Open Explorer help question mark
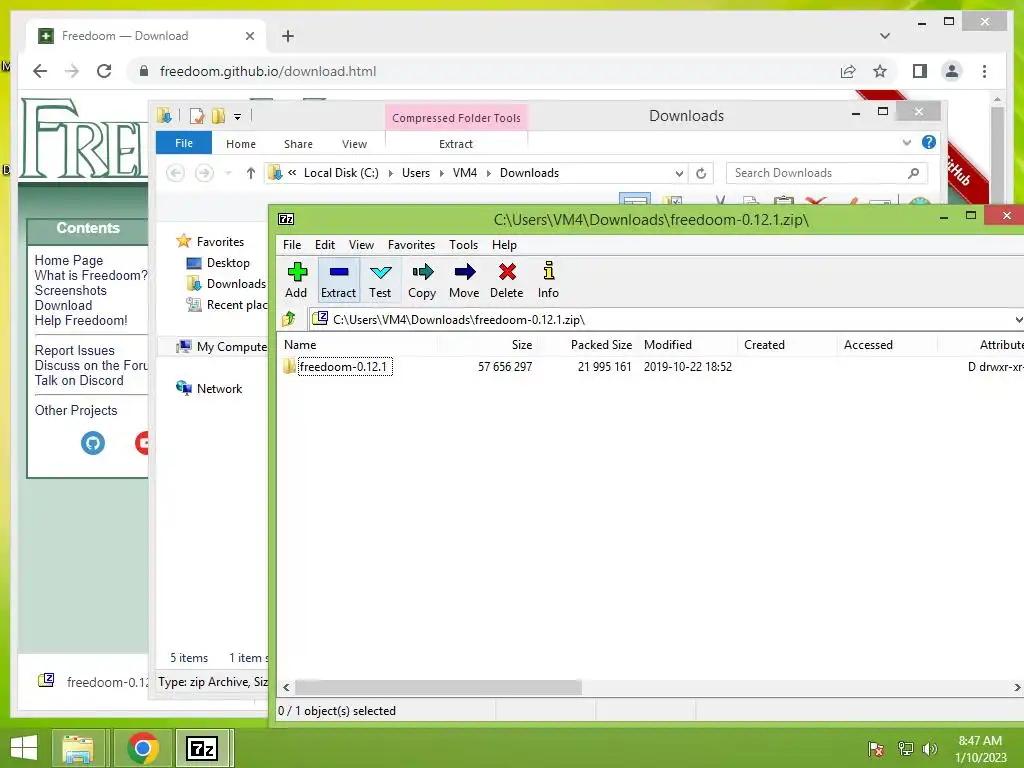Image resolution: width=1024 pixels, height=768 pixels. point(929,142)
